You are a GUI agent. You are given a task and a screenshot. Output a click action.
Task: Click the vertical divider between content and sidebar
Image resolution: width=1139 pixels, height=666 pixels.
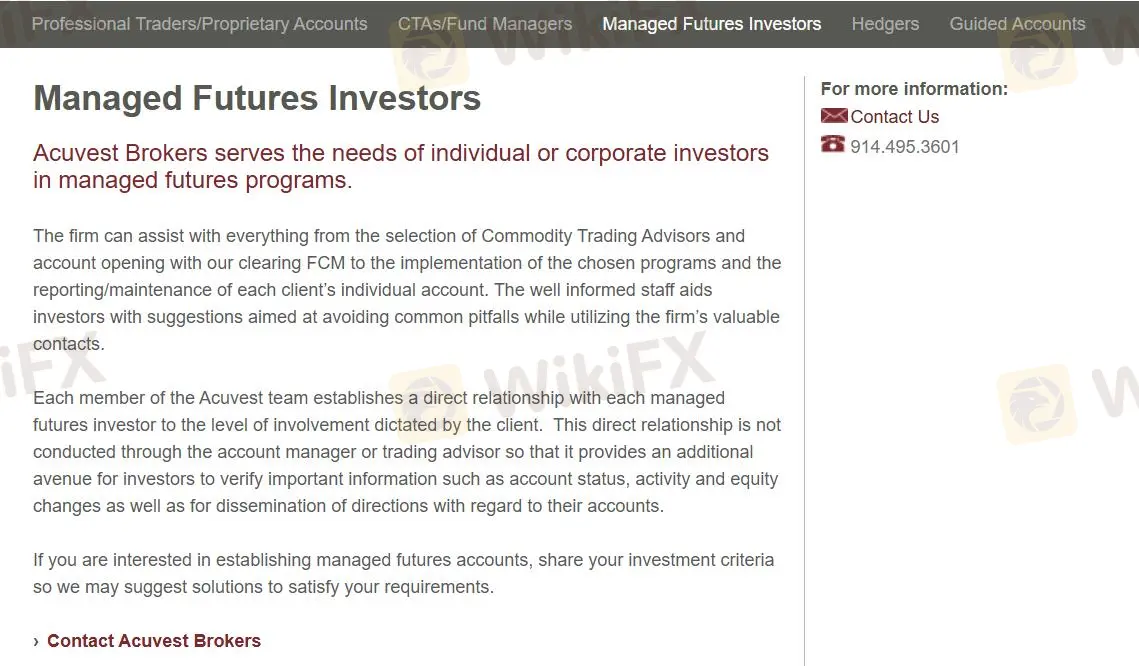coord(804,350)
